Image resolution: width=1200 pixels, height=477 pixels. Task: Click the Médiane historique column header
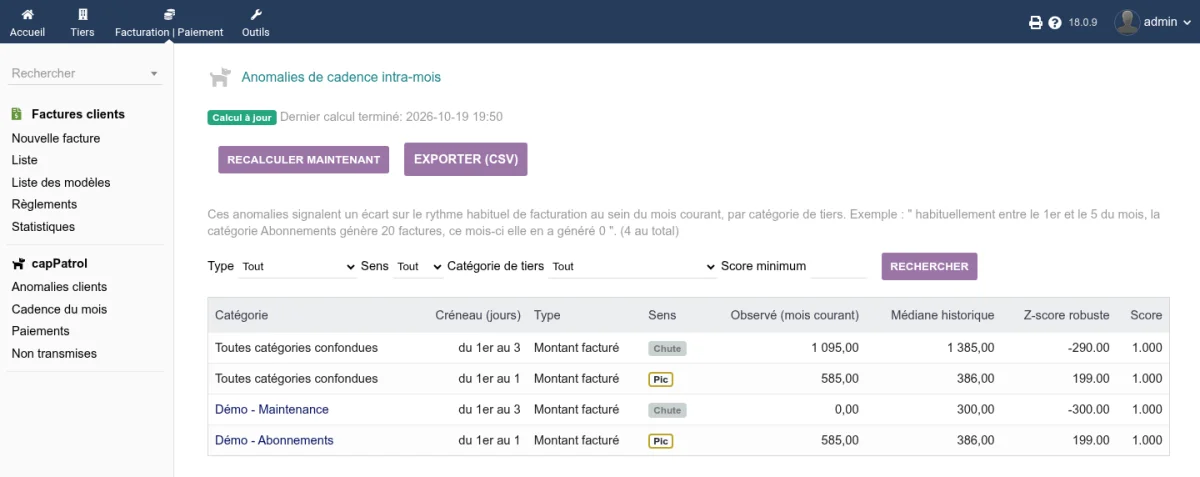point(943,315)
